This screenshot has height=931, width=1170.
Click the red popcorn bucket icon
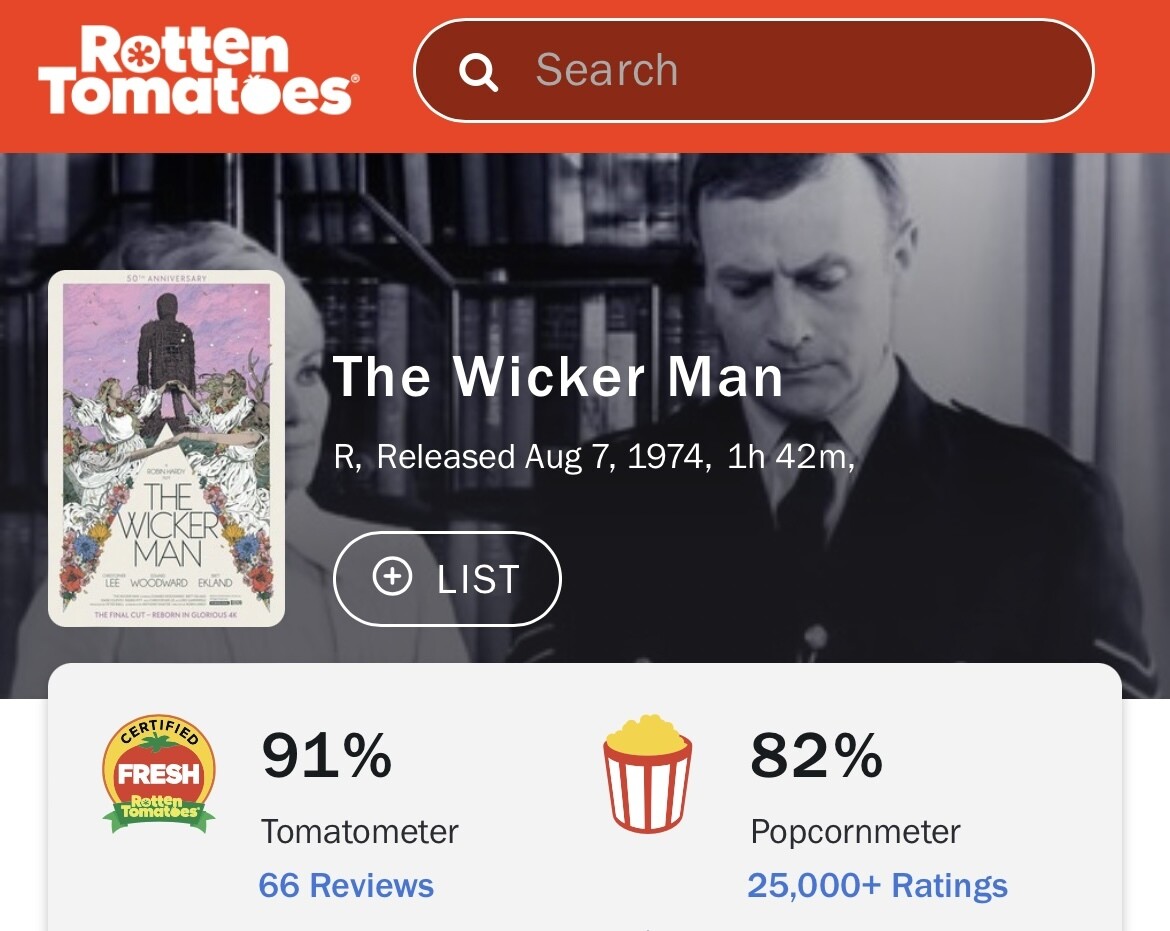pos(647,772)
